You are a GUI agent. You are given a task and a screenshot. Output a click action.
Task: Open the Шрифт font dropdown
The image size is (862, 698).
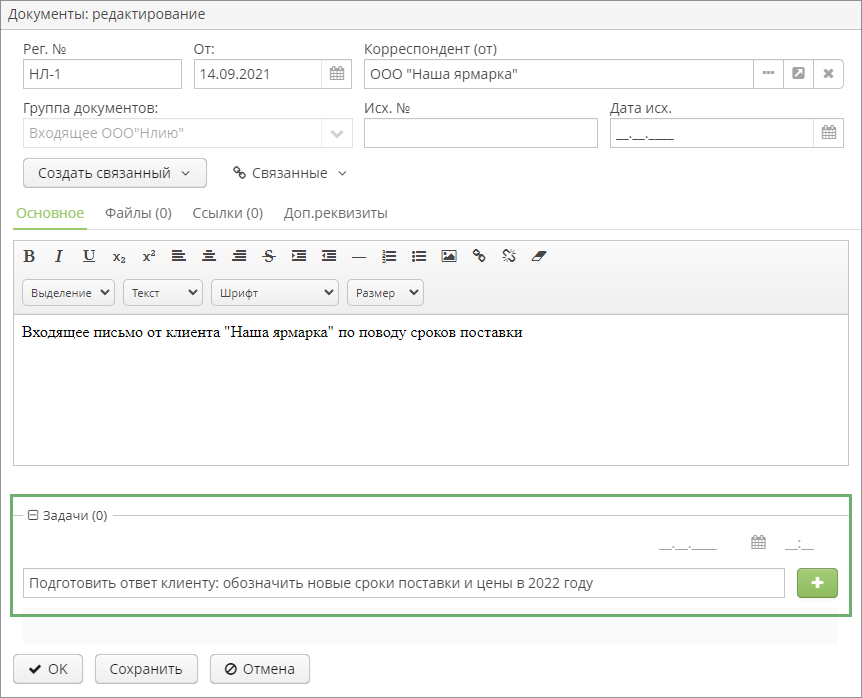tap(274, 293)
